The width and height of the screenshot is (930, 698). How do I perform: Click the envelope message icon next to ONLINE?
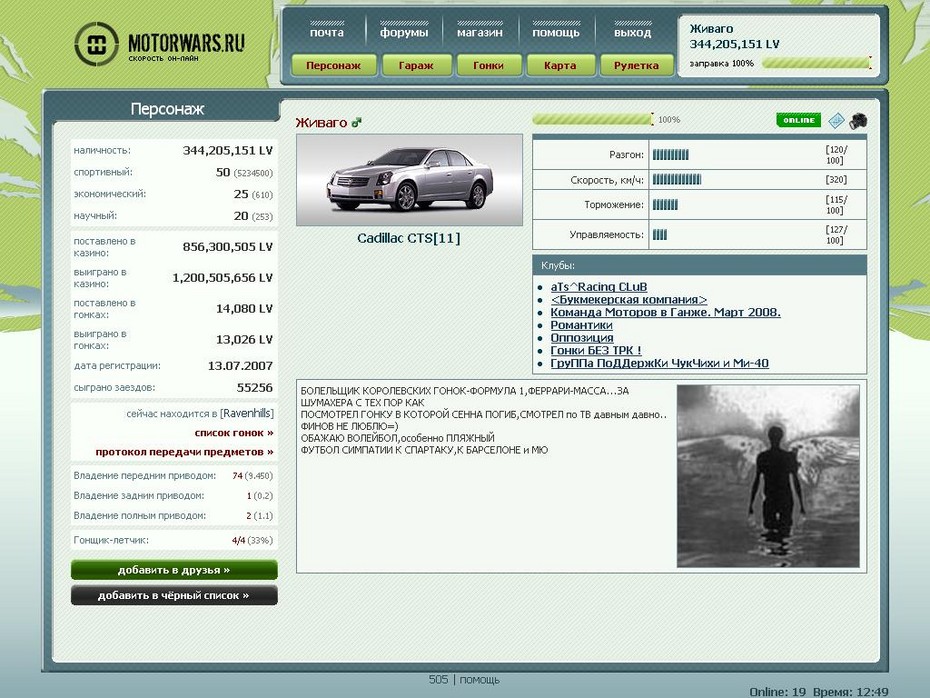tap(836, 120)
